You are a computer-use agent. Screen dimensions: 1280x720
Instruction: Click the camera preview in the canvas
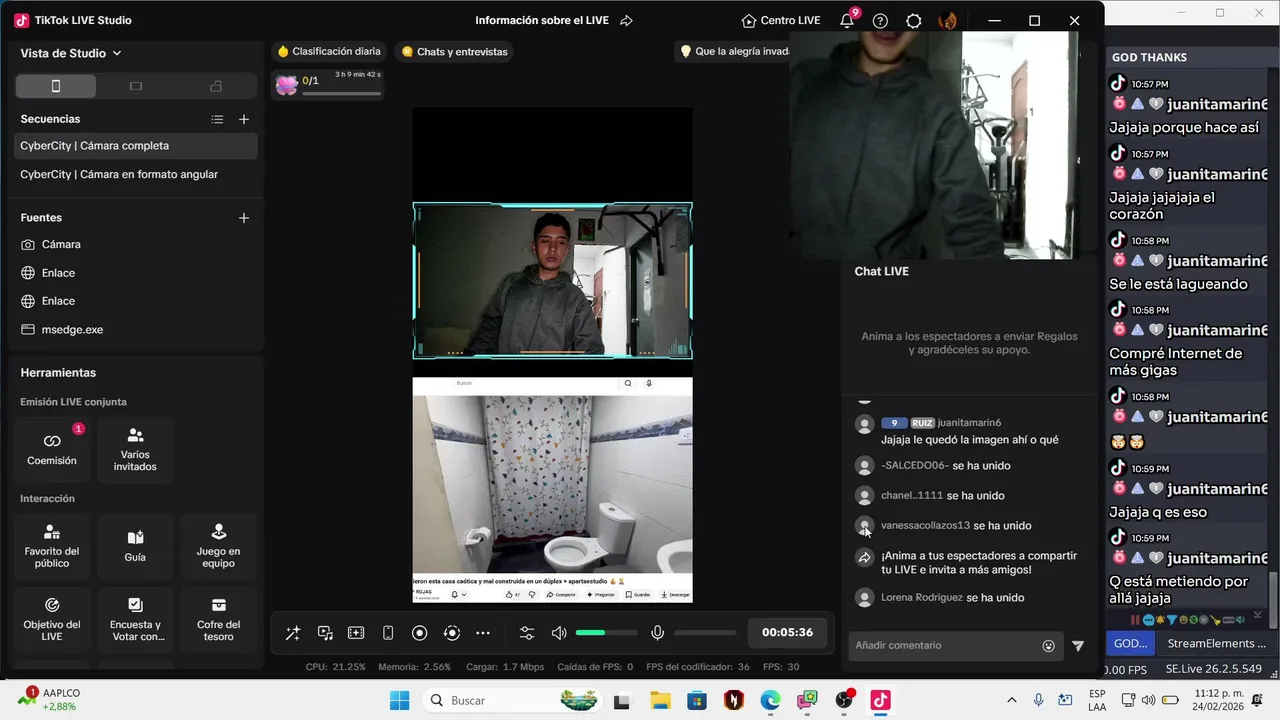coord(552,281)
